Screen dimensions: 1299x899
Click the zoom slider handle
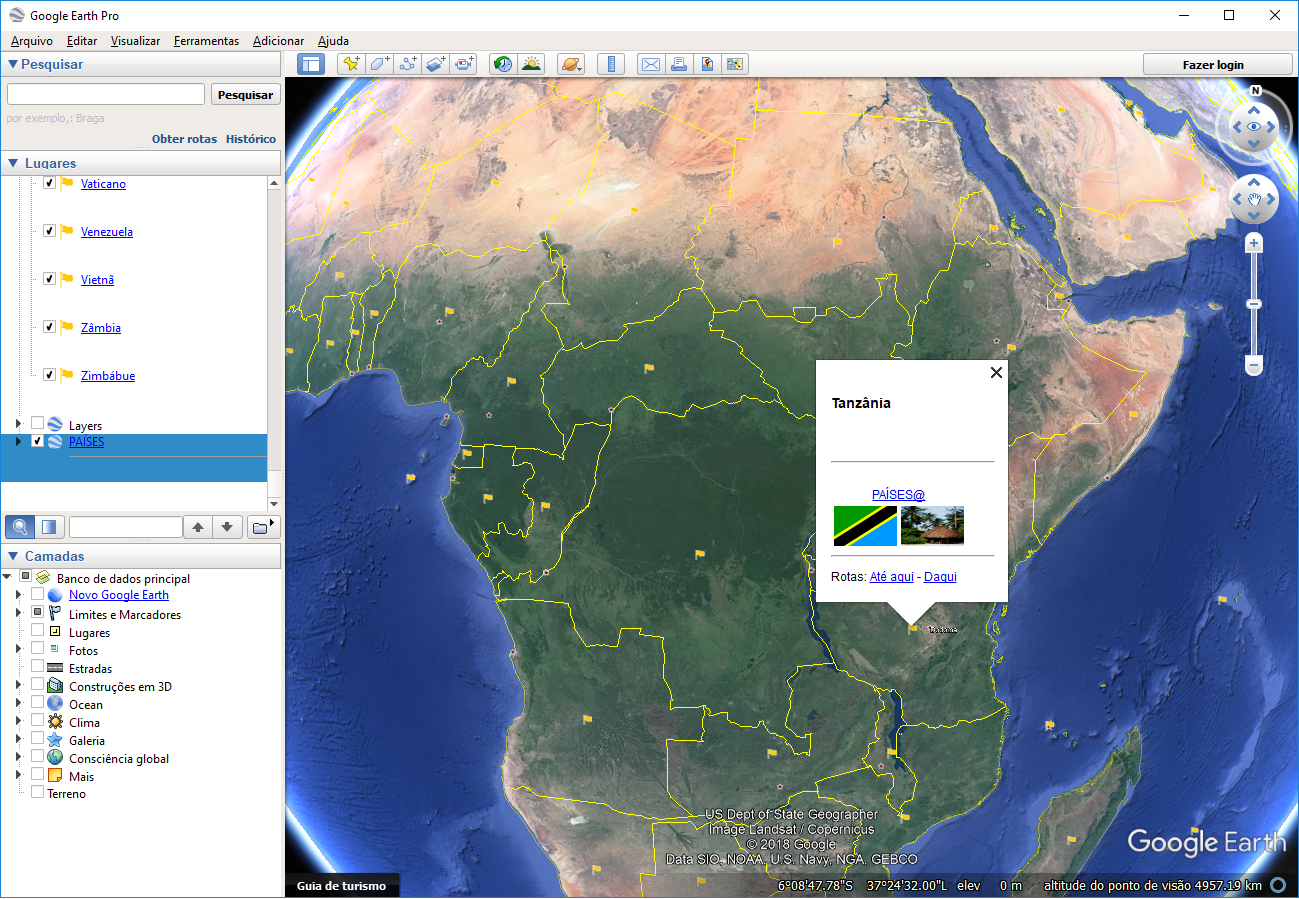click(x=1254, y=304)
